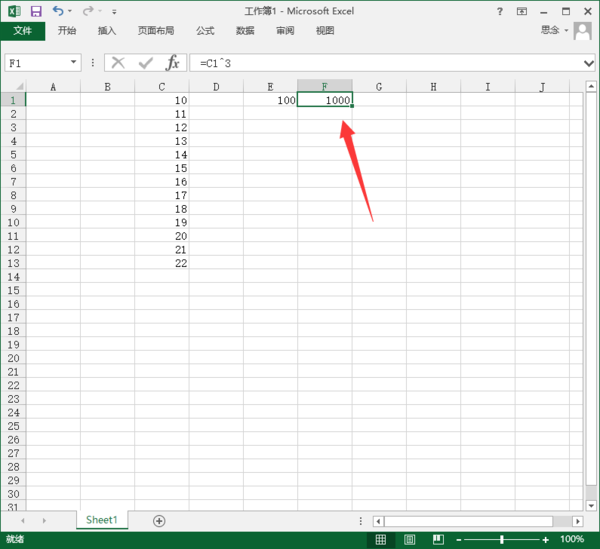The image size is (600, 549).
Task: Click the fx Insert Function icon
Action: (x=172, y=63)
